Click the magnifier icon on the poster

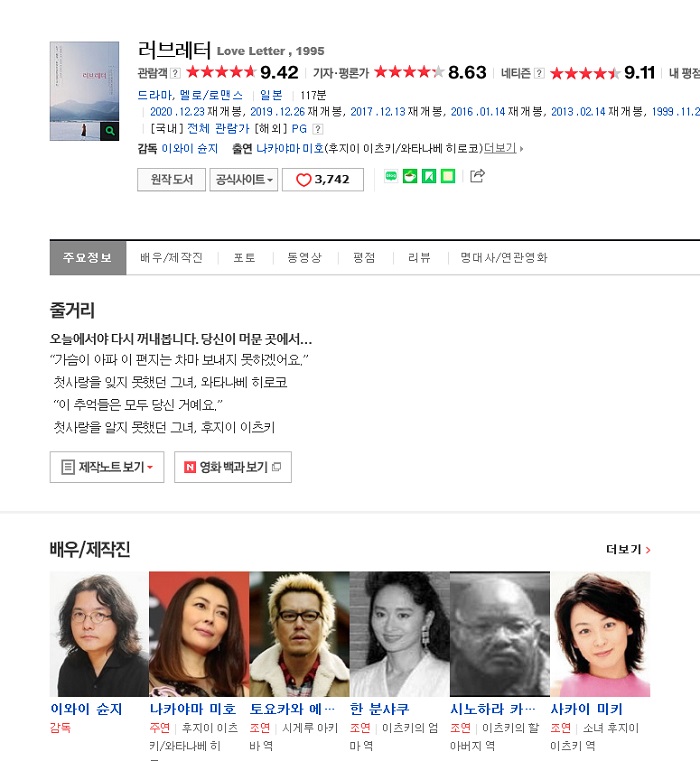[110, 131]
